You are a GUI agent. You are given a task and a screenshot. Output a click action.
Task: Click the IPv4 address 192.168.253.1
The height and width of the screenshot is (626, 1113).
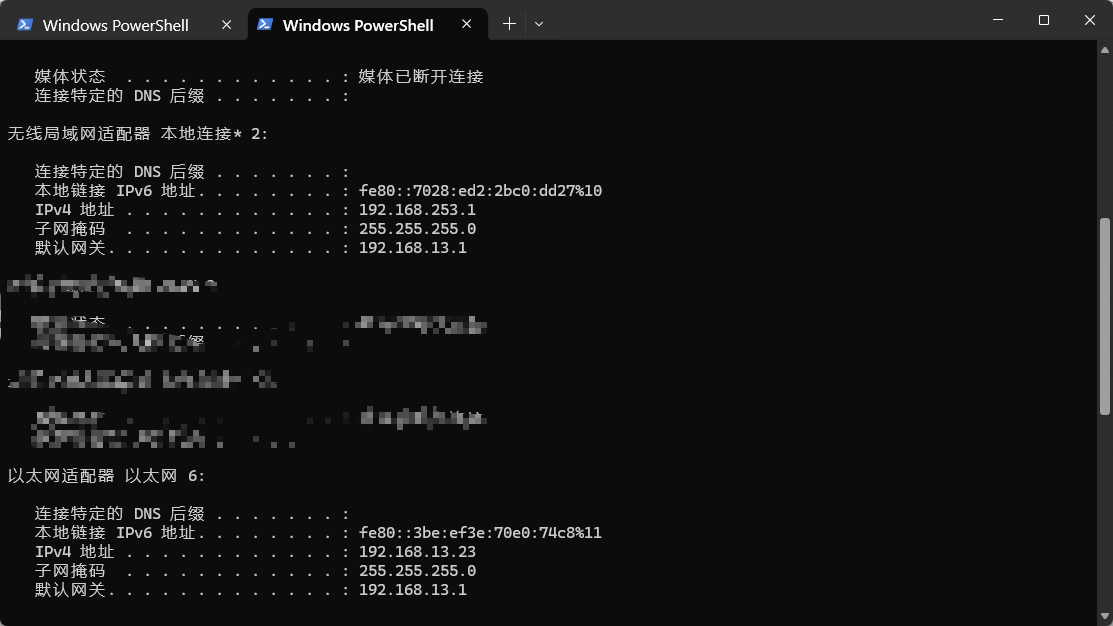click(x=417, y=210)
